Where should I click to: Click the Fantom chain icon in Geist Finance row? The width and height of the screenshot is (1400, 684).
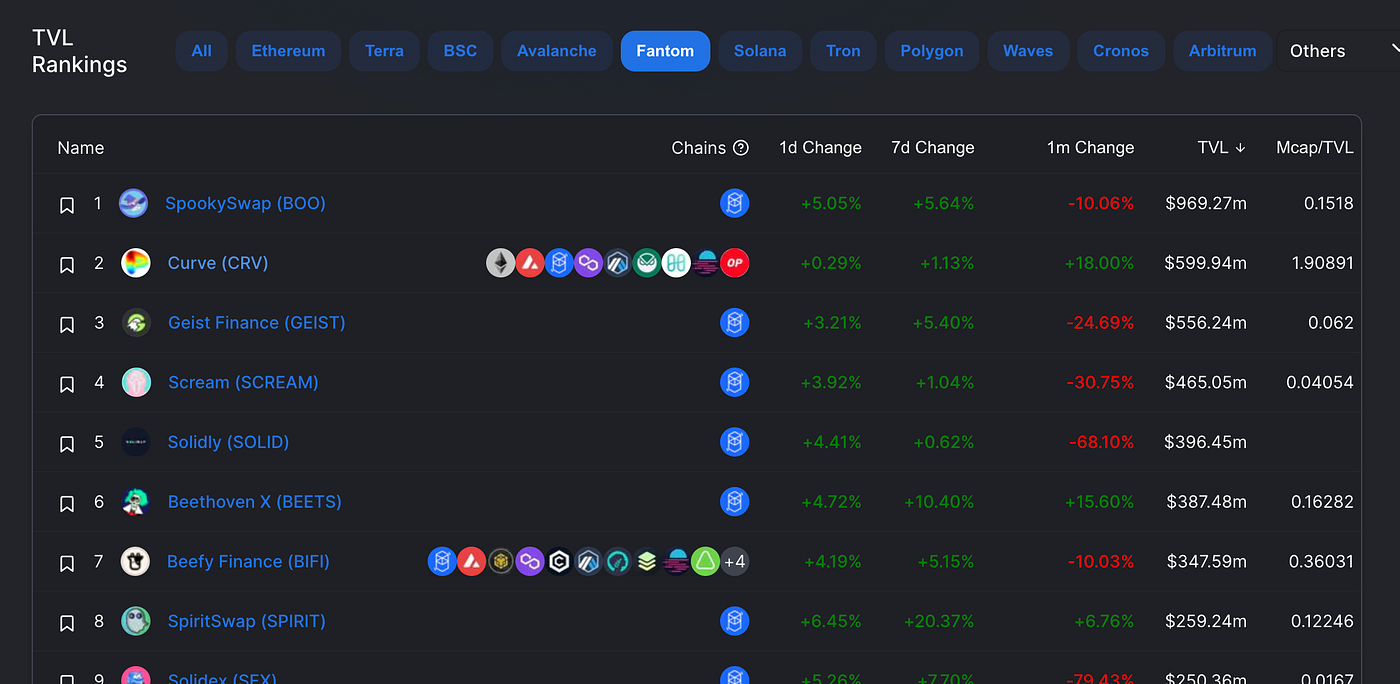tap(735, 323)
